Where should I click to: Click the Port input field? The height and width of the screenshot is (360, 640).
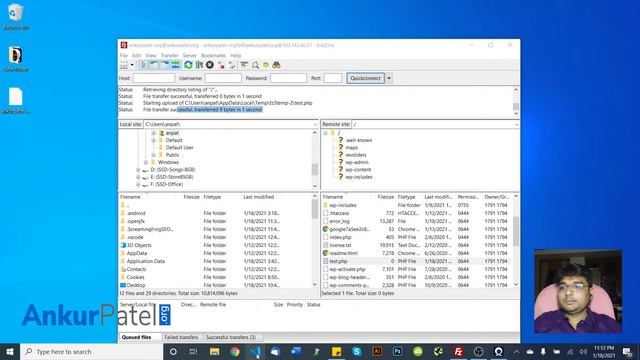pos(333,78)
